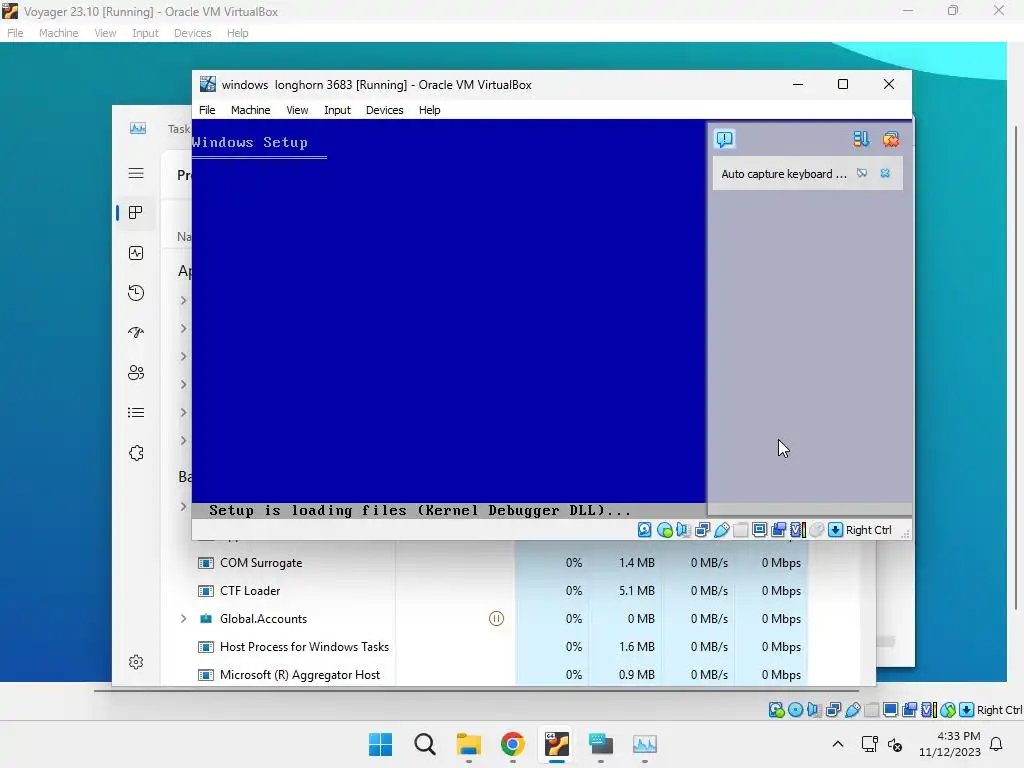Open App history page in Task Manager sidebar
The image size is (1024, 768).
tap(136, 293)
